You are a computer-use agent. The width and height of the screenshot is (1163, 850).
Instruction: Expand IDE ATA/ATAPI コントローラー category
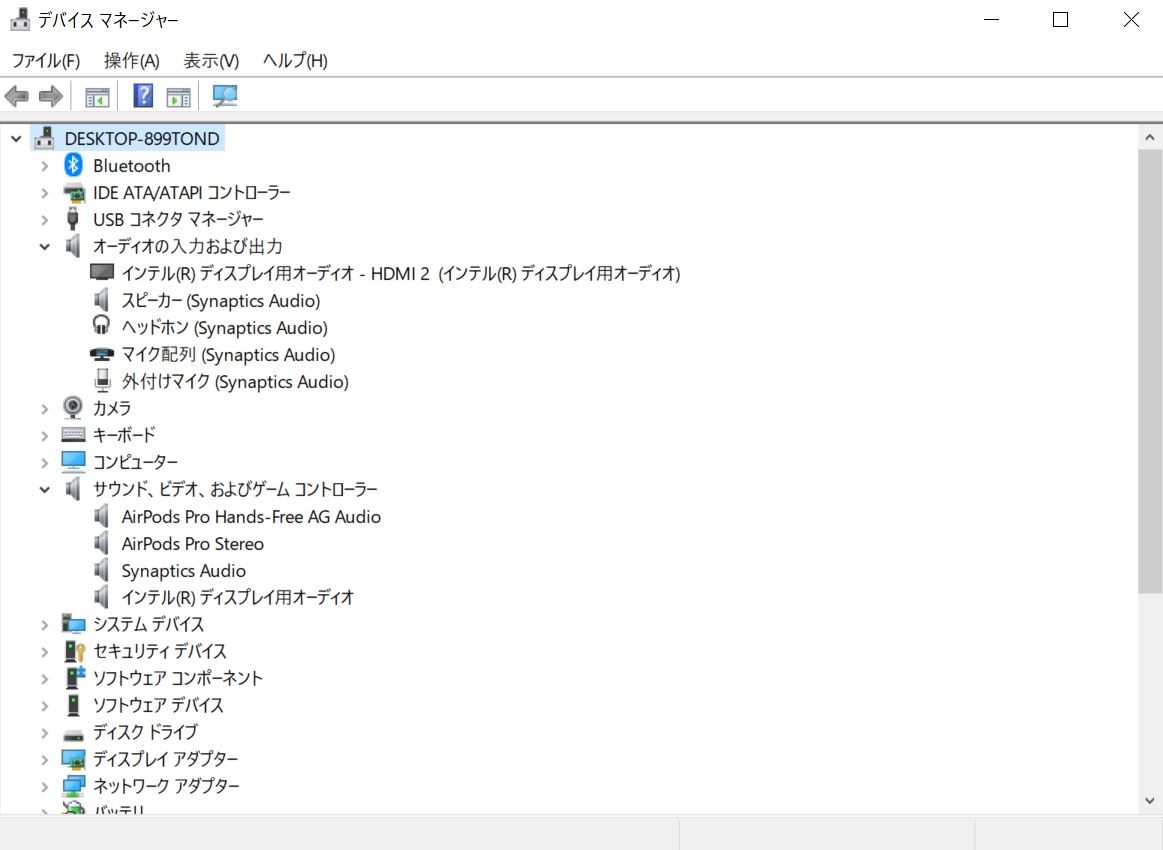tap(45, 194)
